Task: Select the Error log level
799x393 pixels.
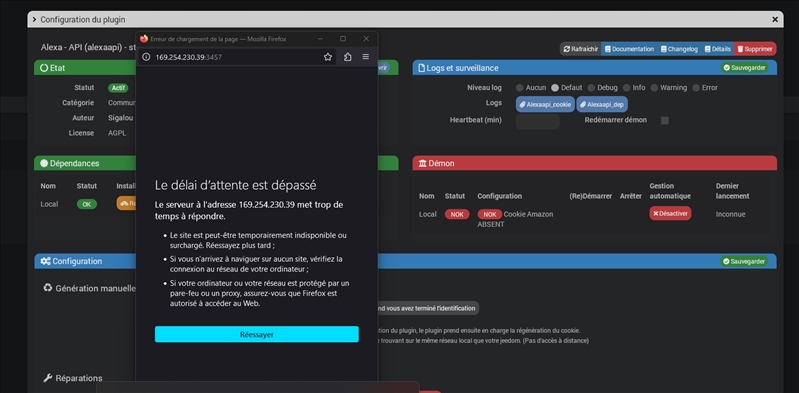Action: point(696,88)
